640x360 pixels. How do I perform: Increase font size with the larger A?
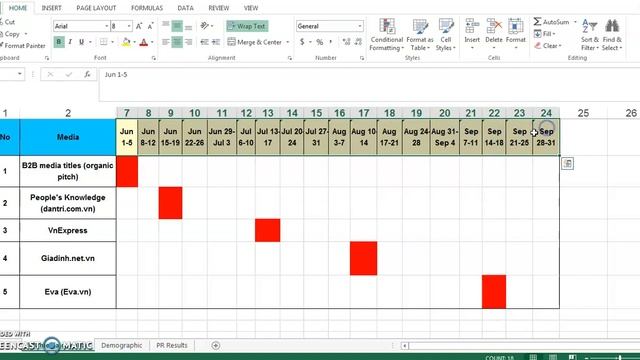tap(139, 26)
